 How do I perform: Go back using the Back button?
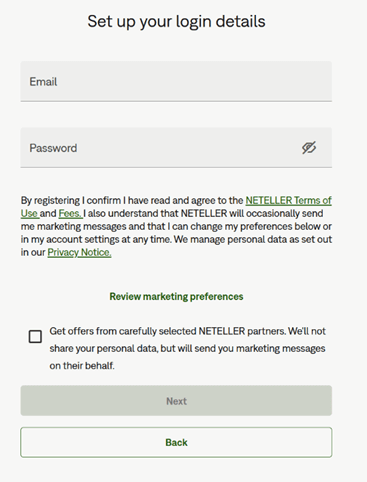[x=176, y=442]
